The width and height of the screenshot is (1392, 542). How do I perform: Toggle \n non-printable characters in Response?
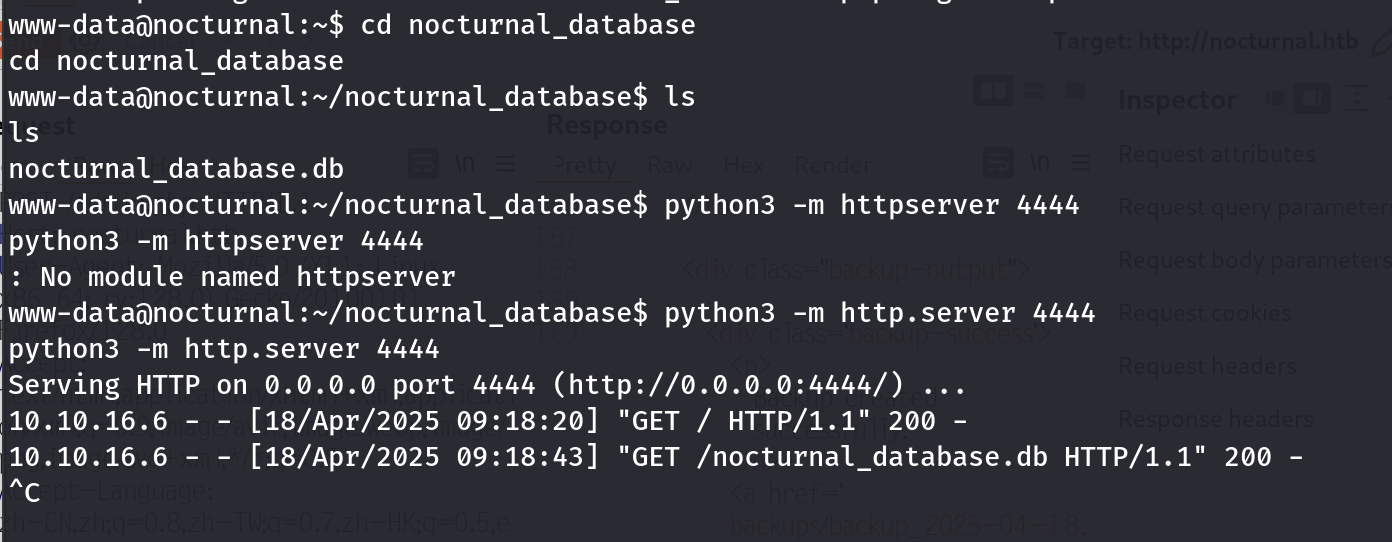tap(1039, 163)
